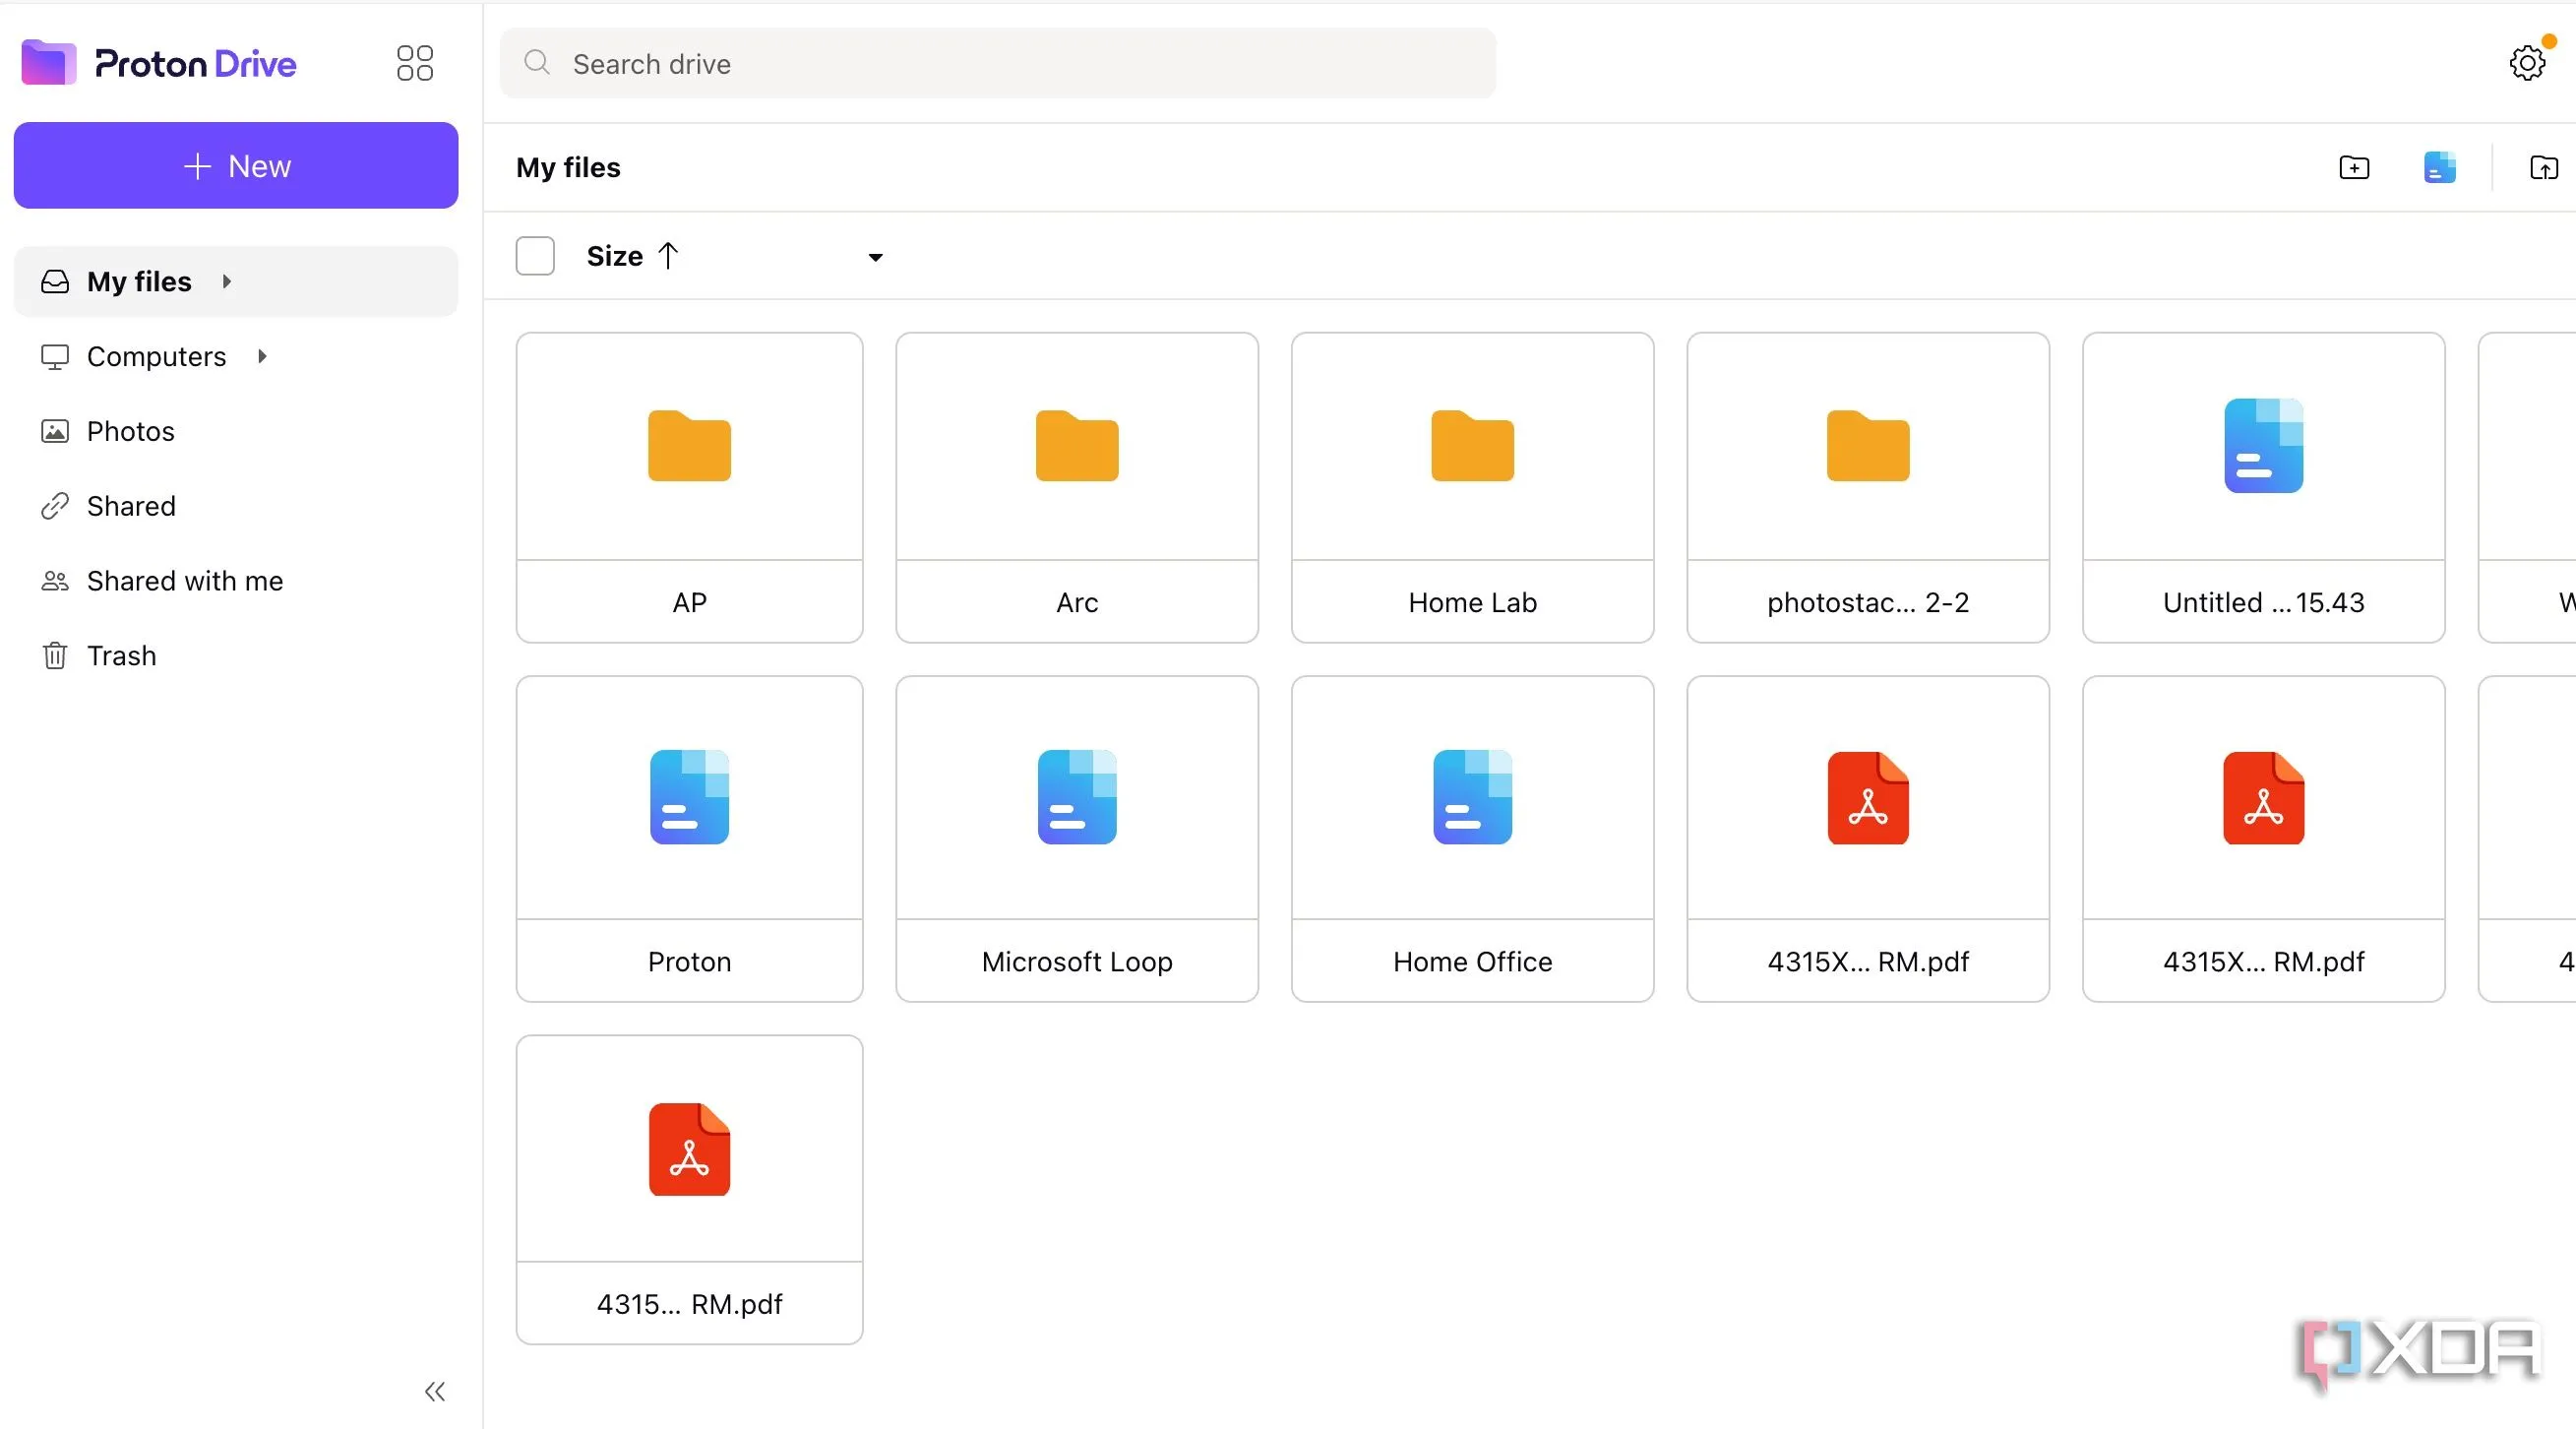This screenshot has width=2576, height=1429.
Task: Collapse the sidebar with double-chevron icon
Action: pyautogui.click(x=434, y=1391)
